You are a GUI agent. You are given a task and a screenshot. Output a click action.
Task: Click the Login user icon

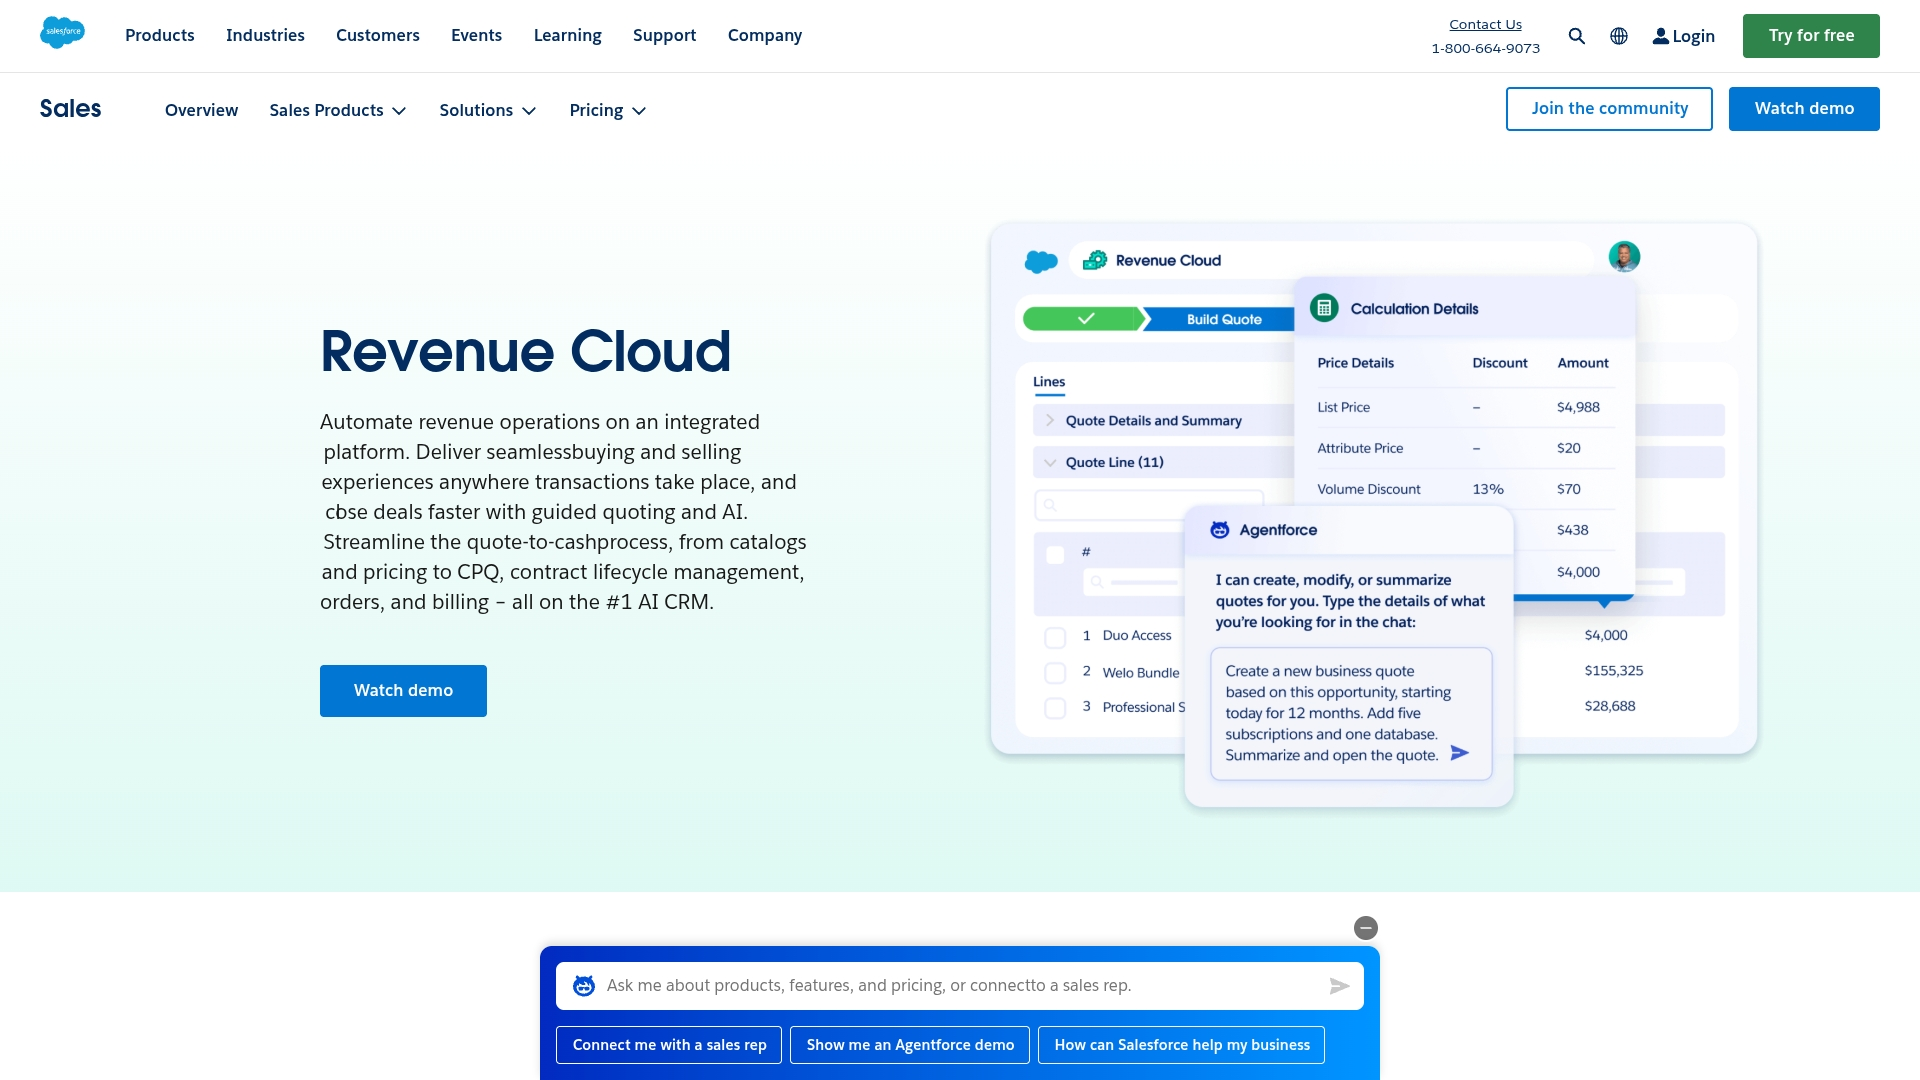[x=1660, y=36]
